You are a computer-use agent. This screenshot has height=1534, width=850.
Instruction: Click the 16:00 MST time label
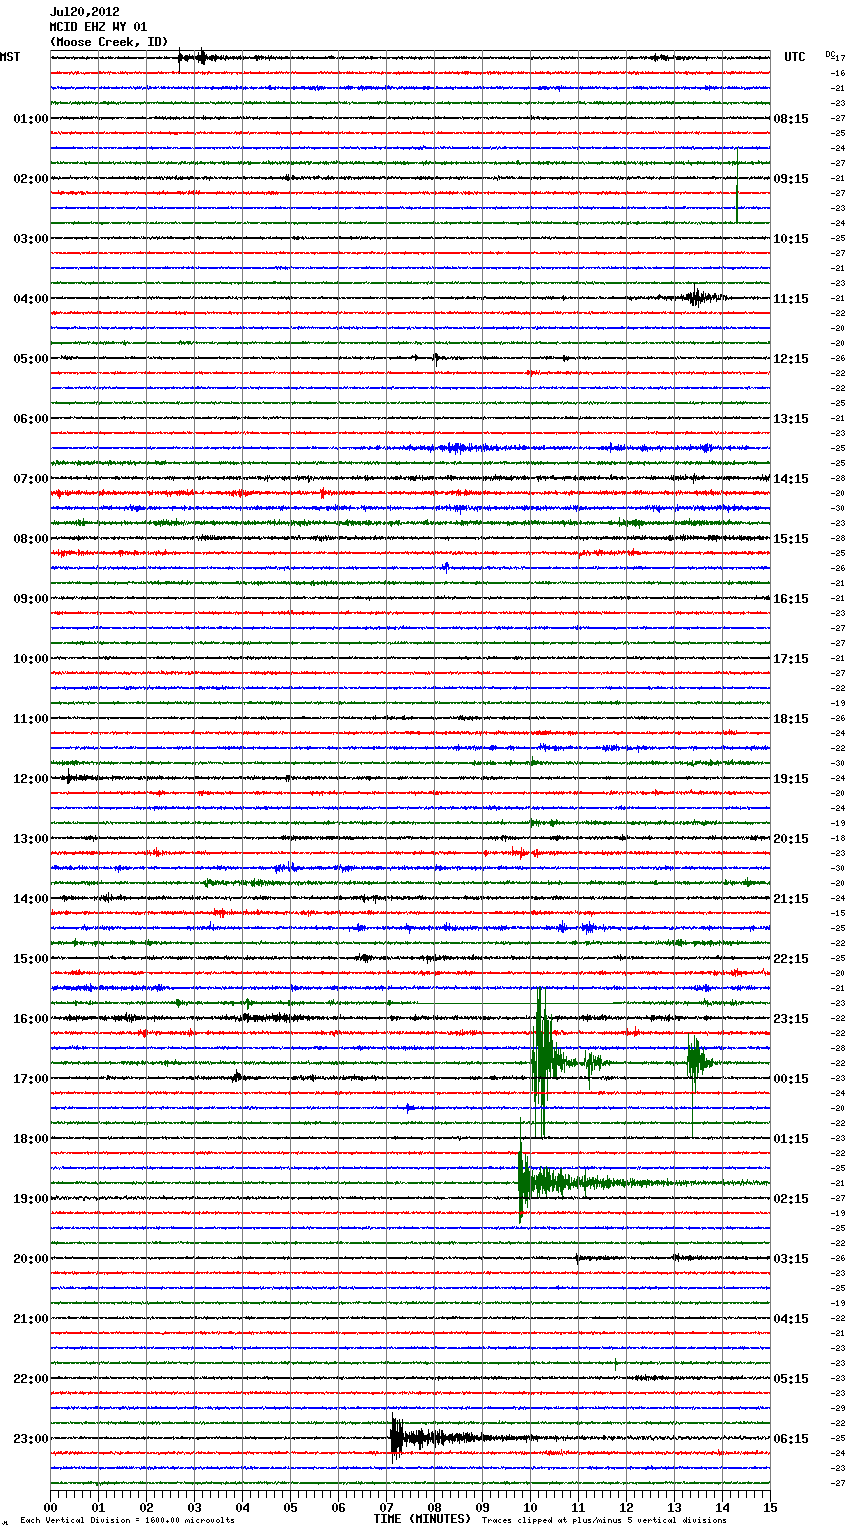(x=30, y=1019)
